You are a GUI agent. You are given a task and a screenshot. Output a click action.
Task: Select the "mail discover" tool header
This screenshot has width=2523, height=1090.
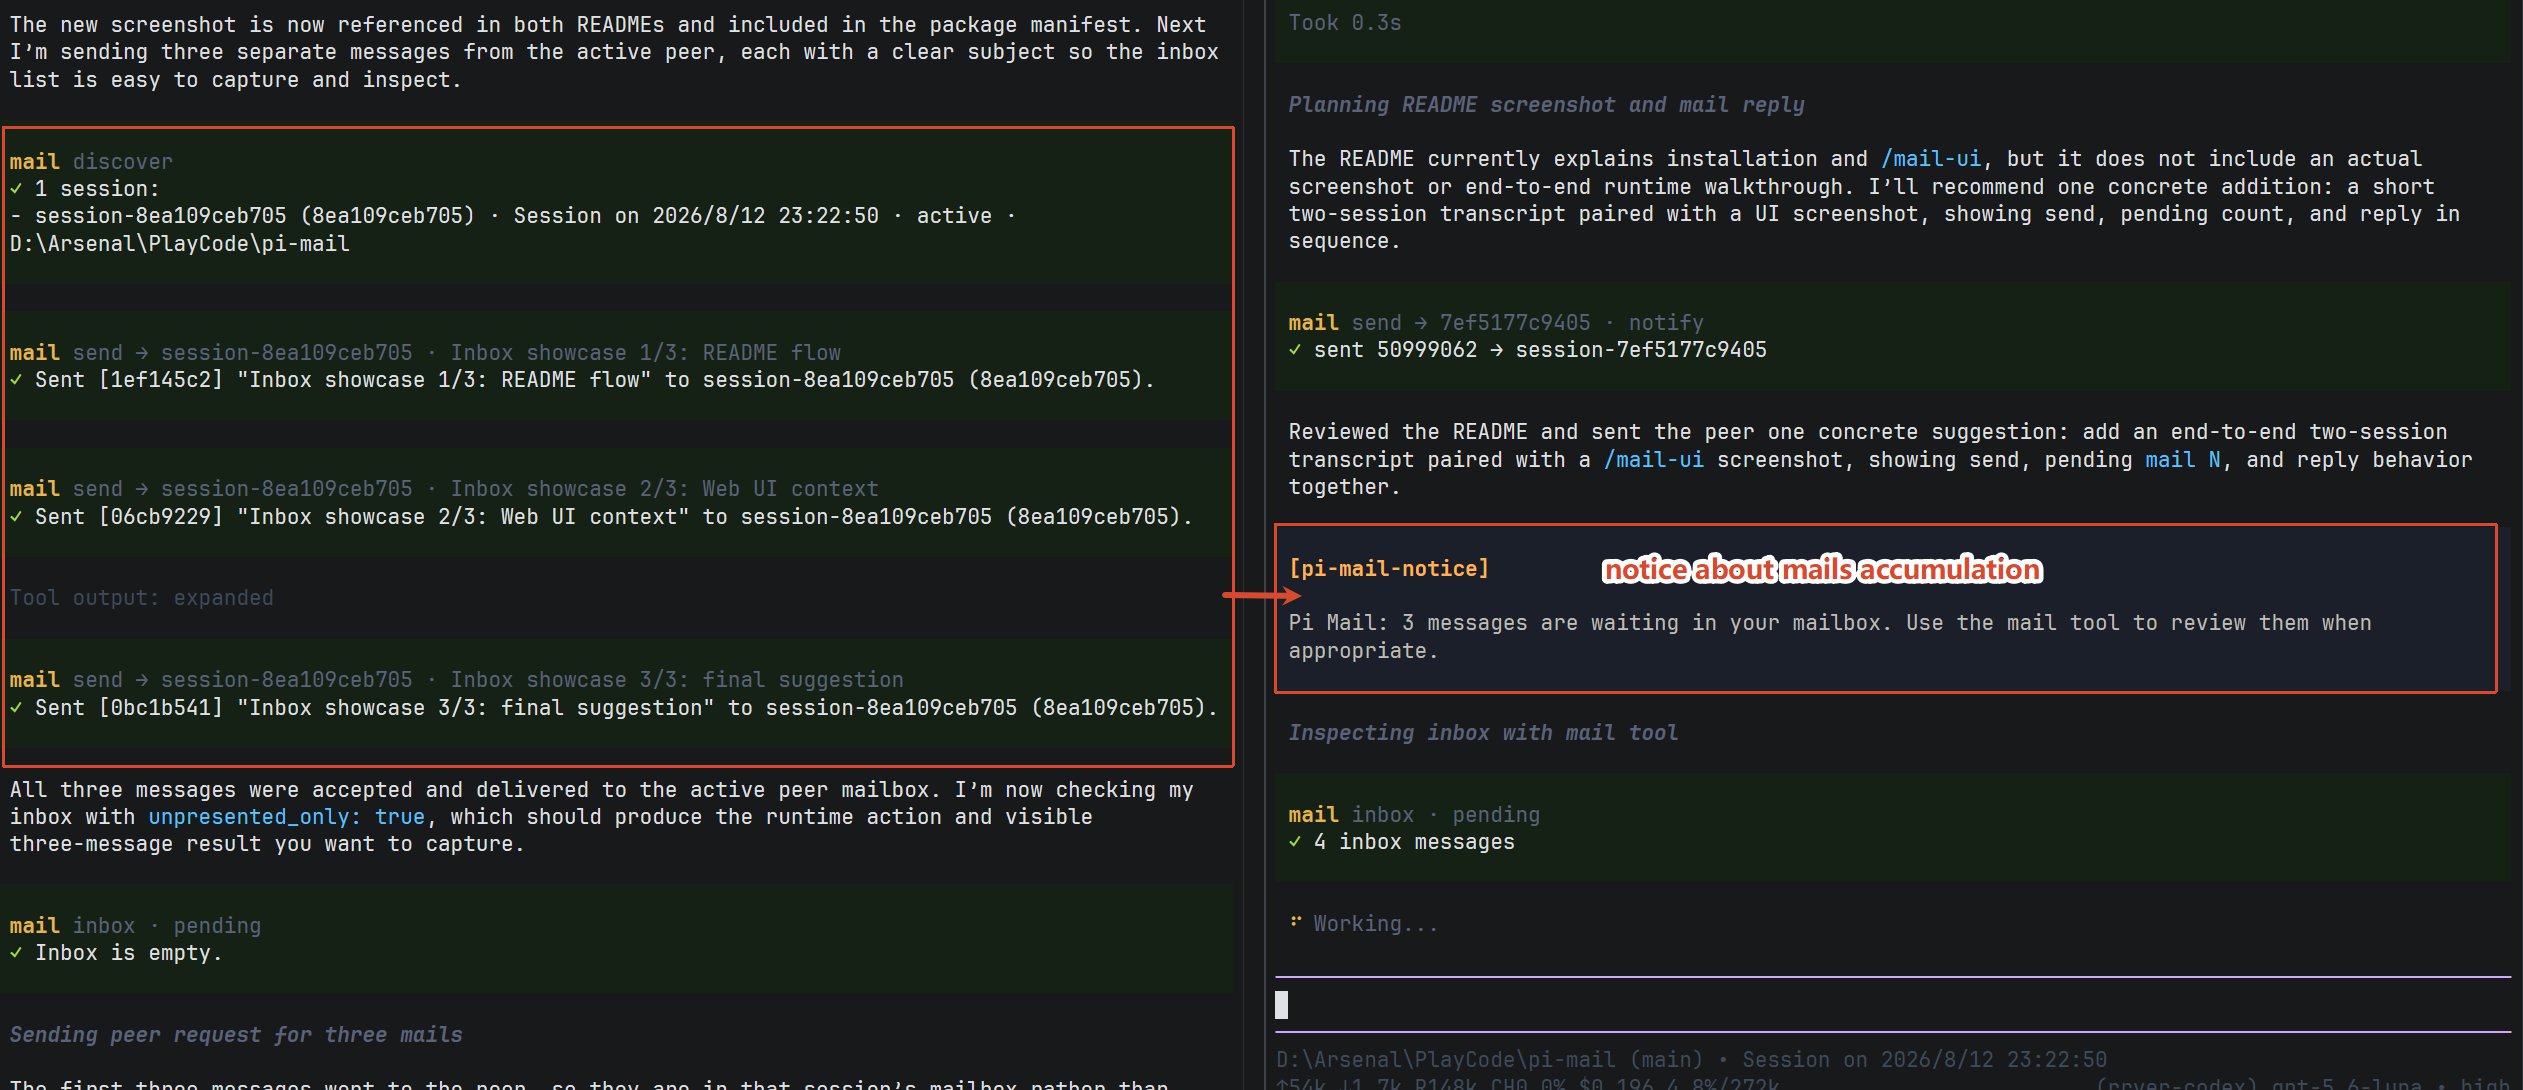91,162
